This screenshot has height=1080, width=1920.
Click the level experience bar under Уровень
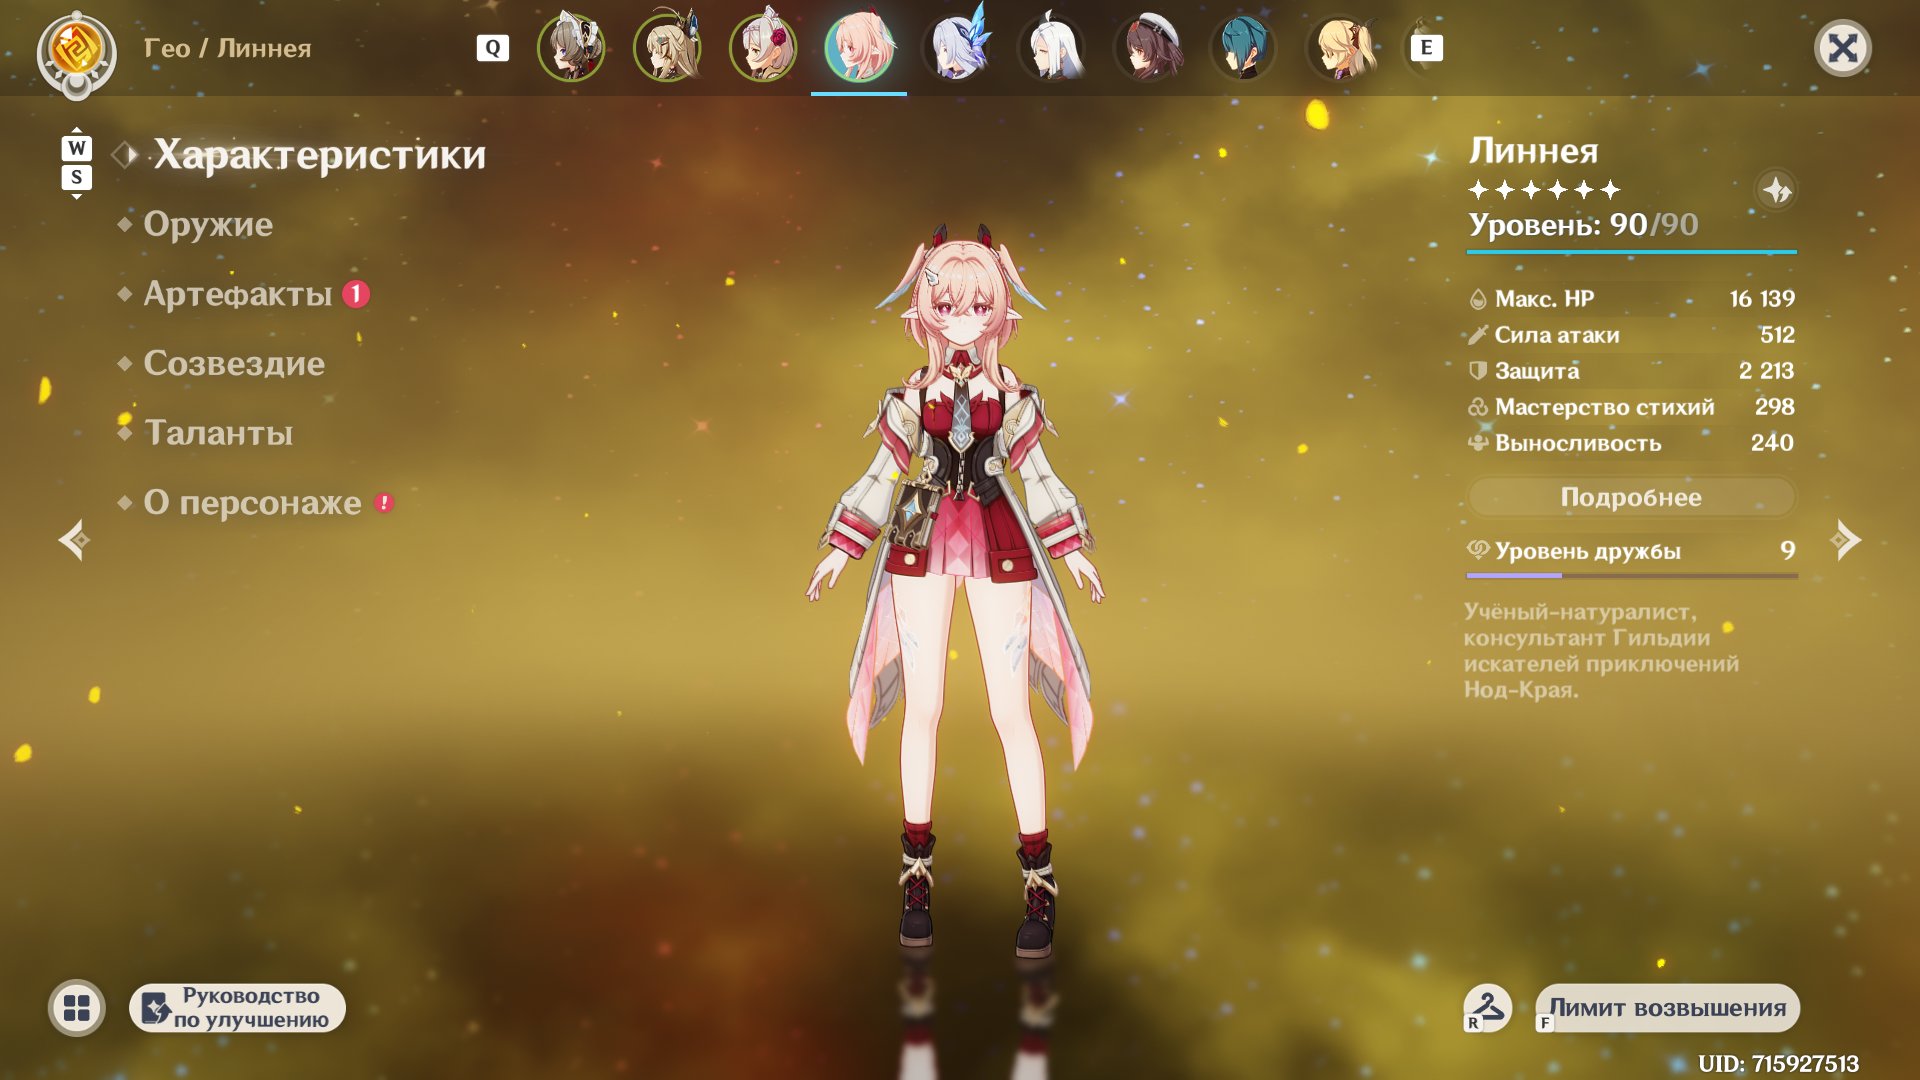pyautogui.click(x=1632, y=252)
